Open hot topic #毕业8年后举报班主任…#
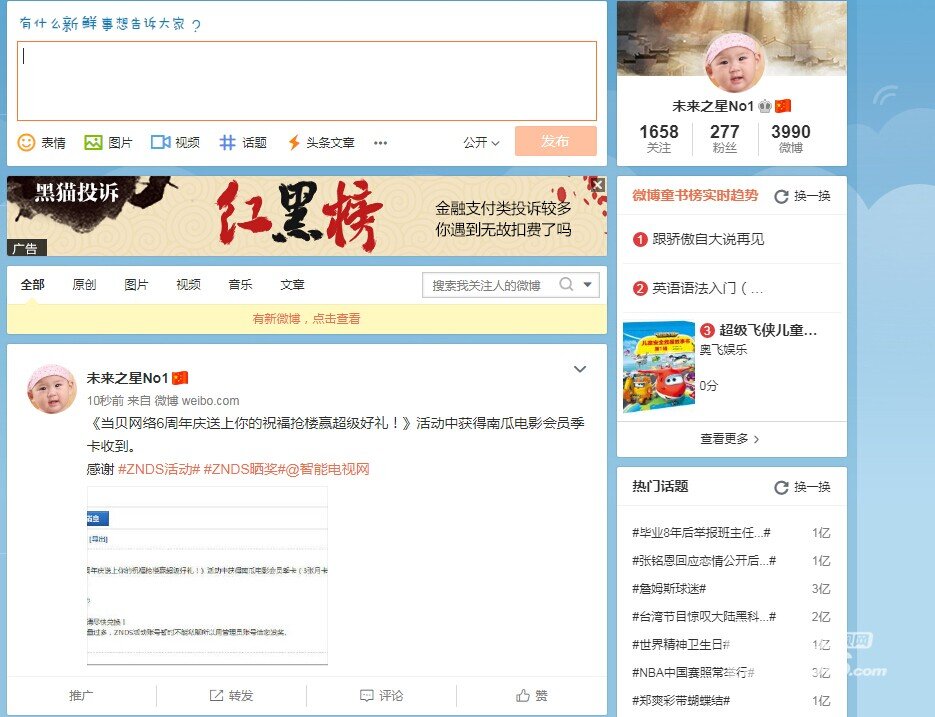 coord(701,533)
